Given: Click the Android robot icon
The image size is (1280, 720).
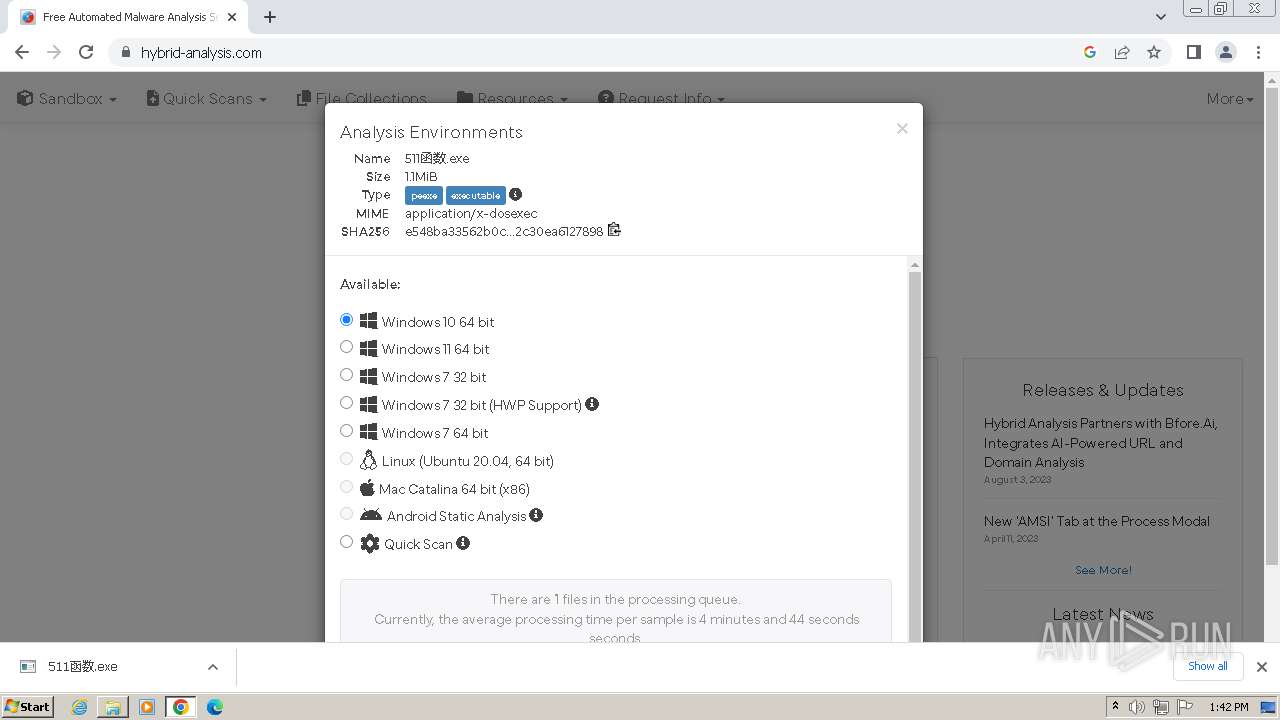Looking at the screenshot, I should 371,515.
